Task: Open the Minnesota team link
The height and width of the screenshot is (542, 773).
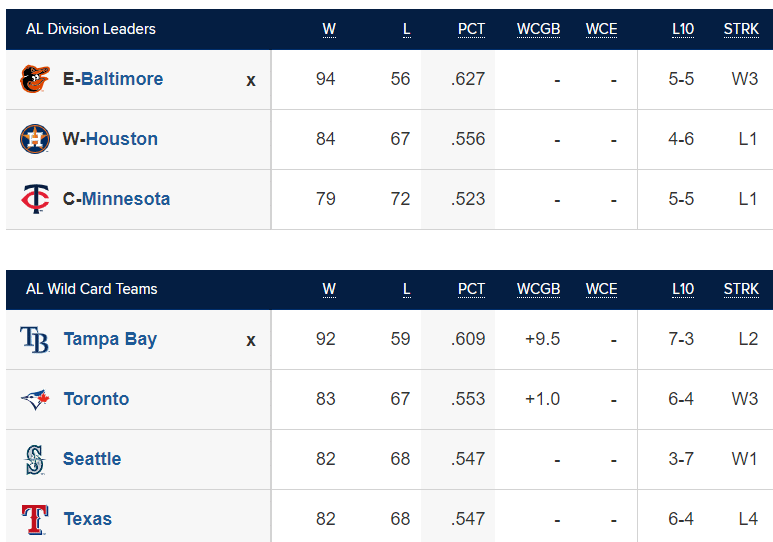Action: pyautogui.click(x=126, y=199)
